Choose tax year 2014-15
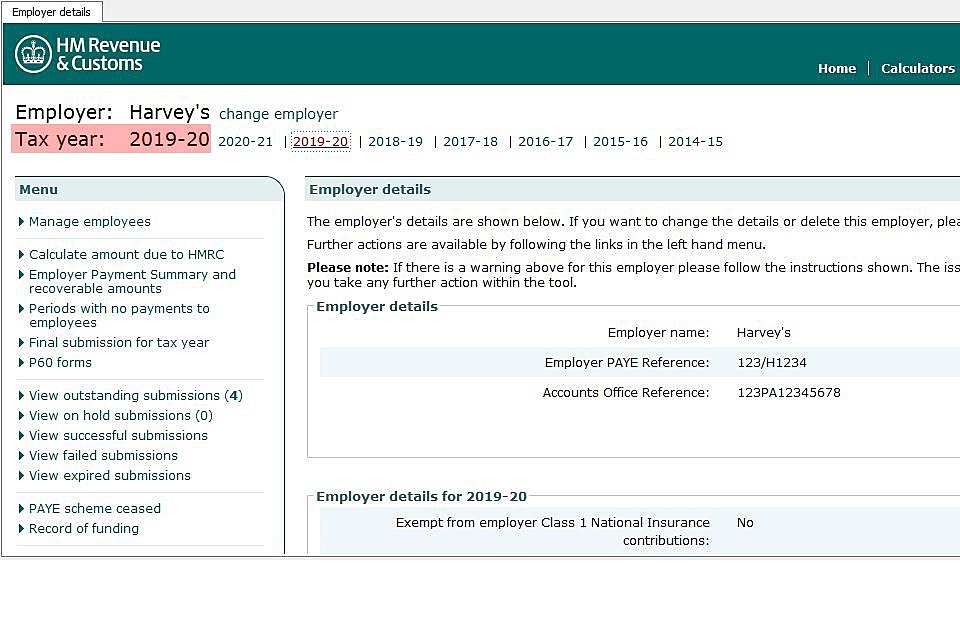The image size is (960, 640). (695, 142)
